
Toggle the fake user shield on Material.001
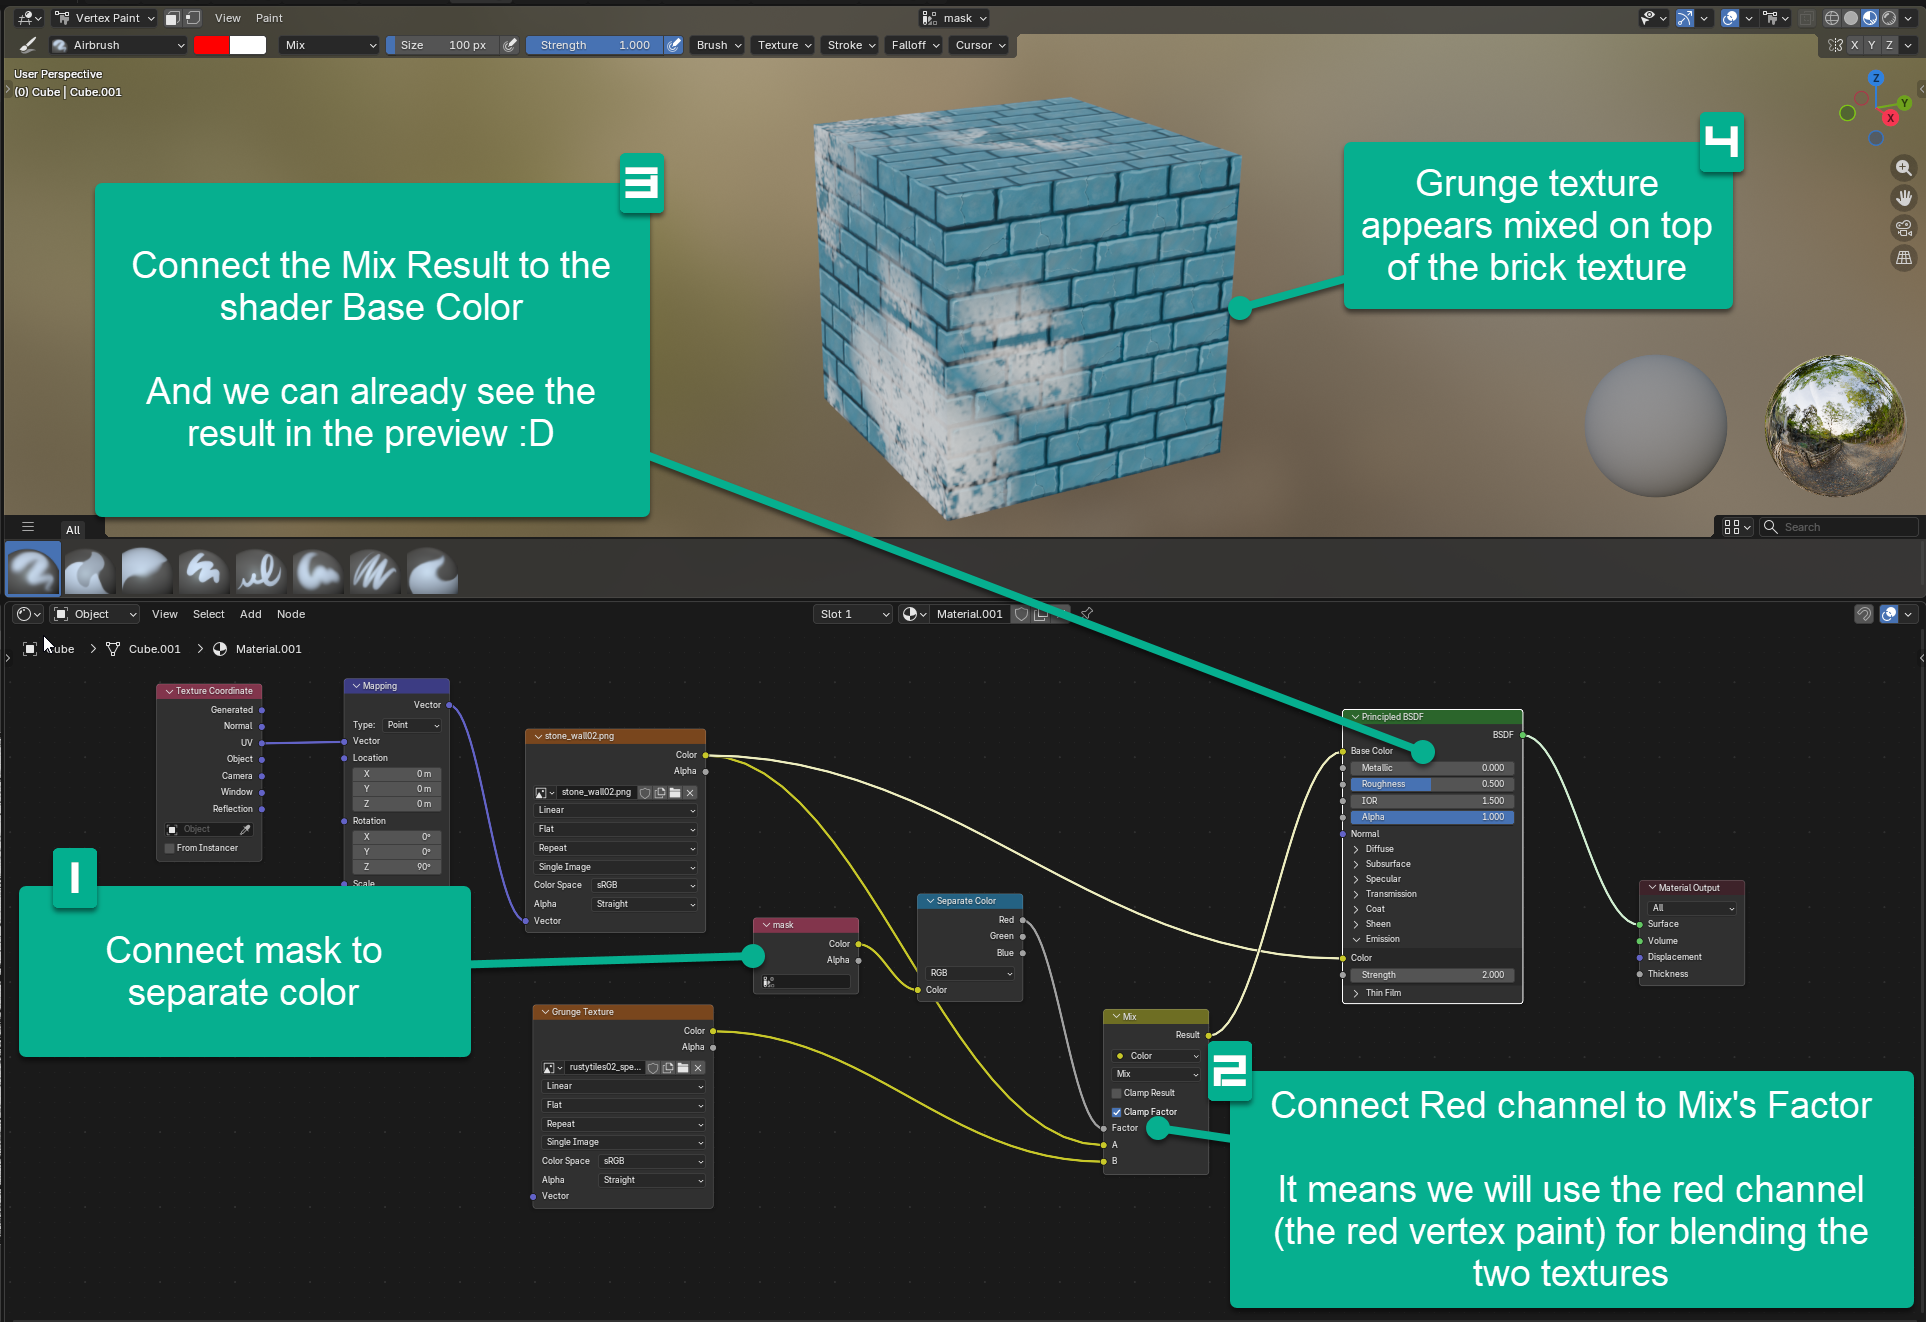(x=1021, y=614)
